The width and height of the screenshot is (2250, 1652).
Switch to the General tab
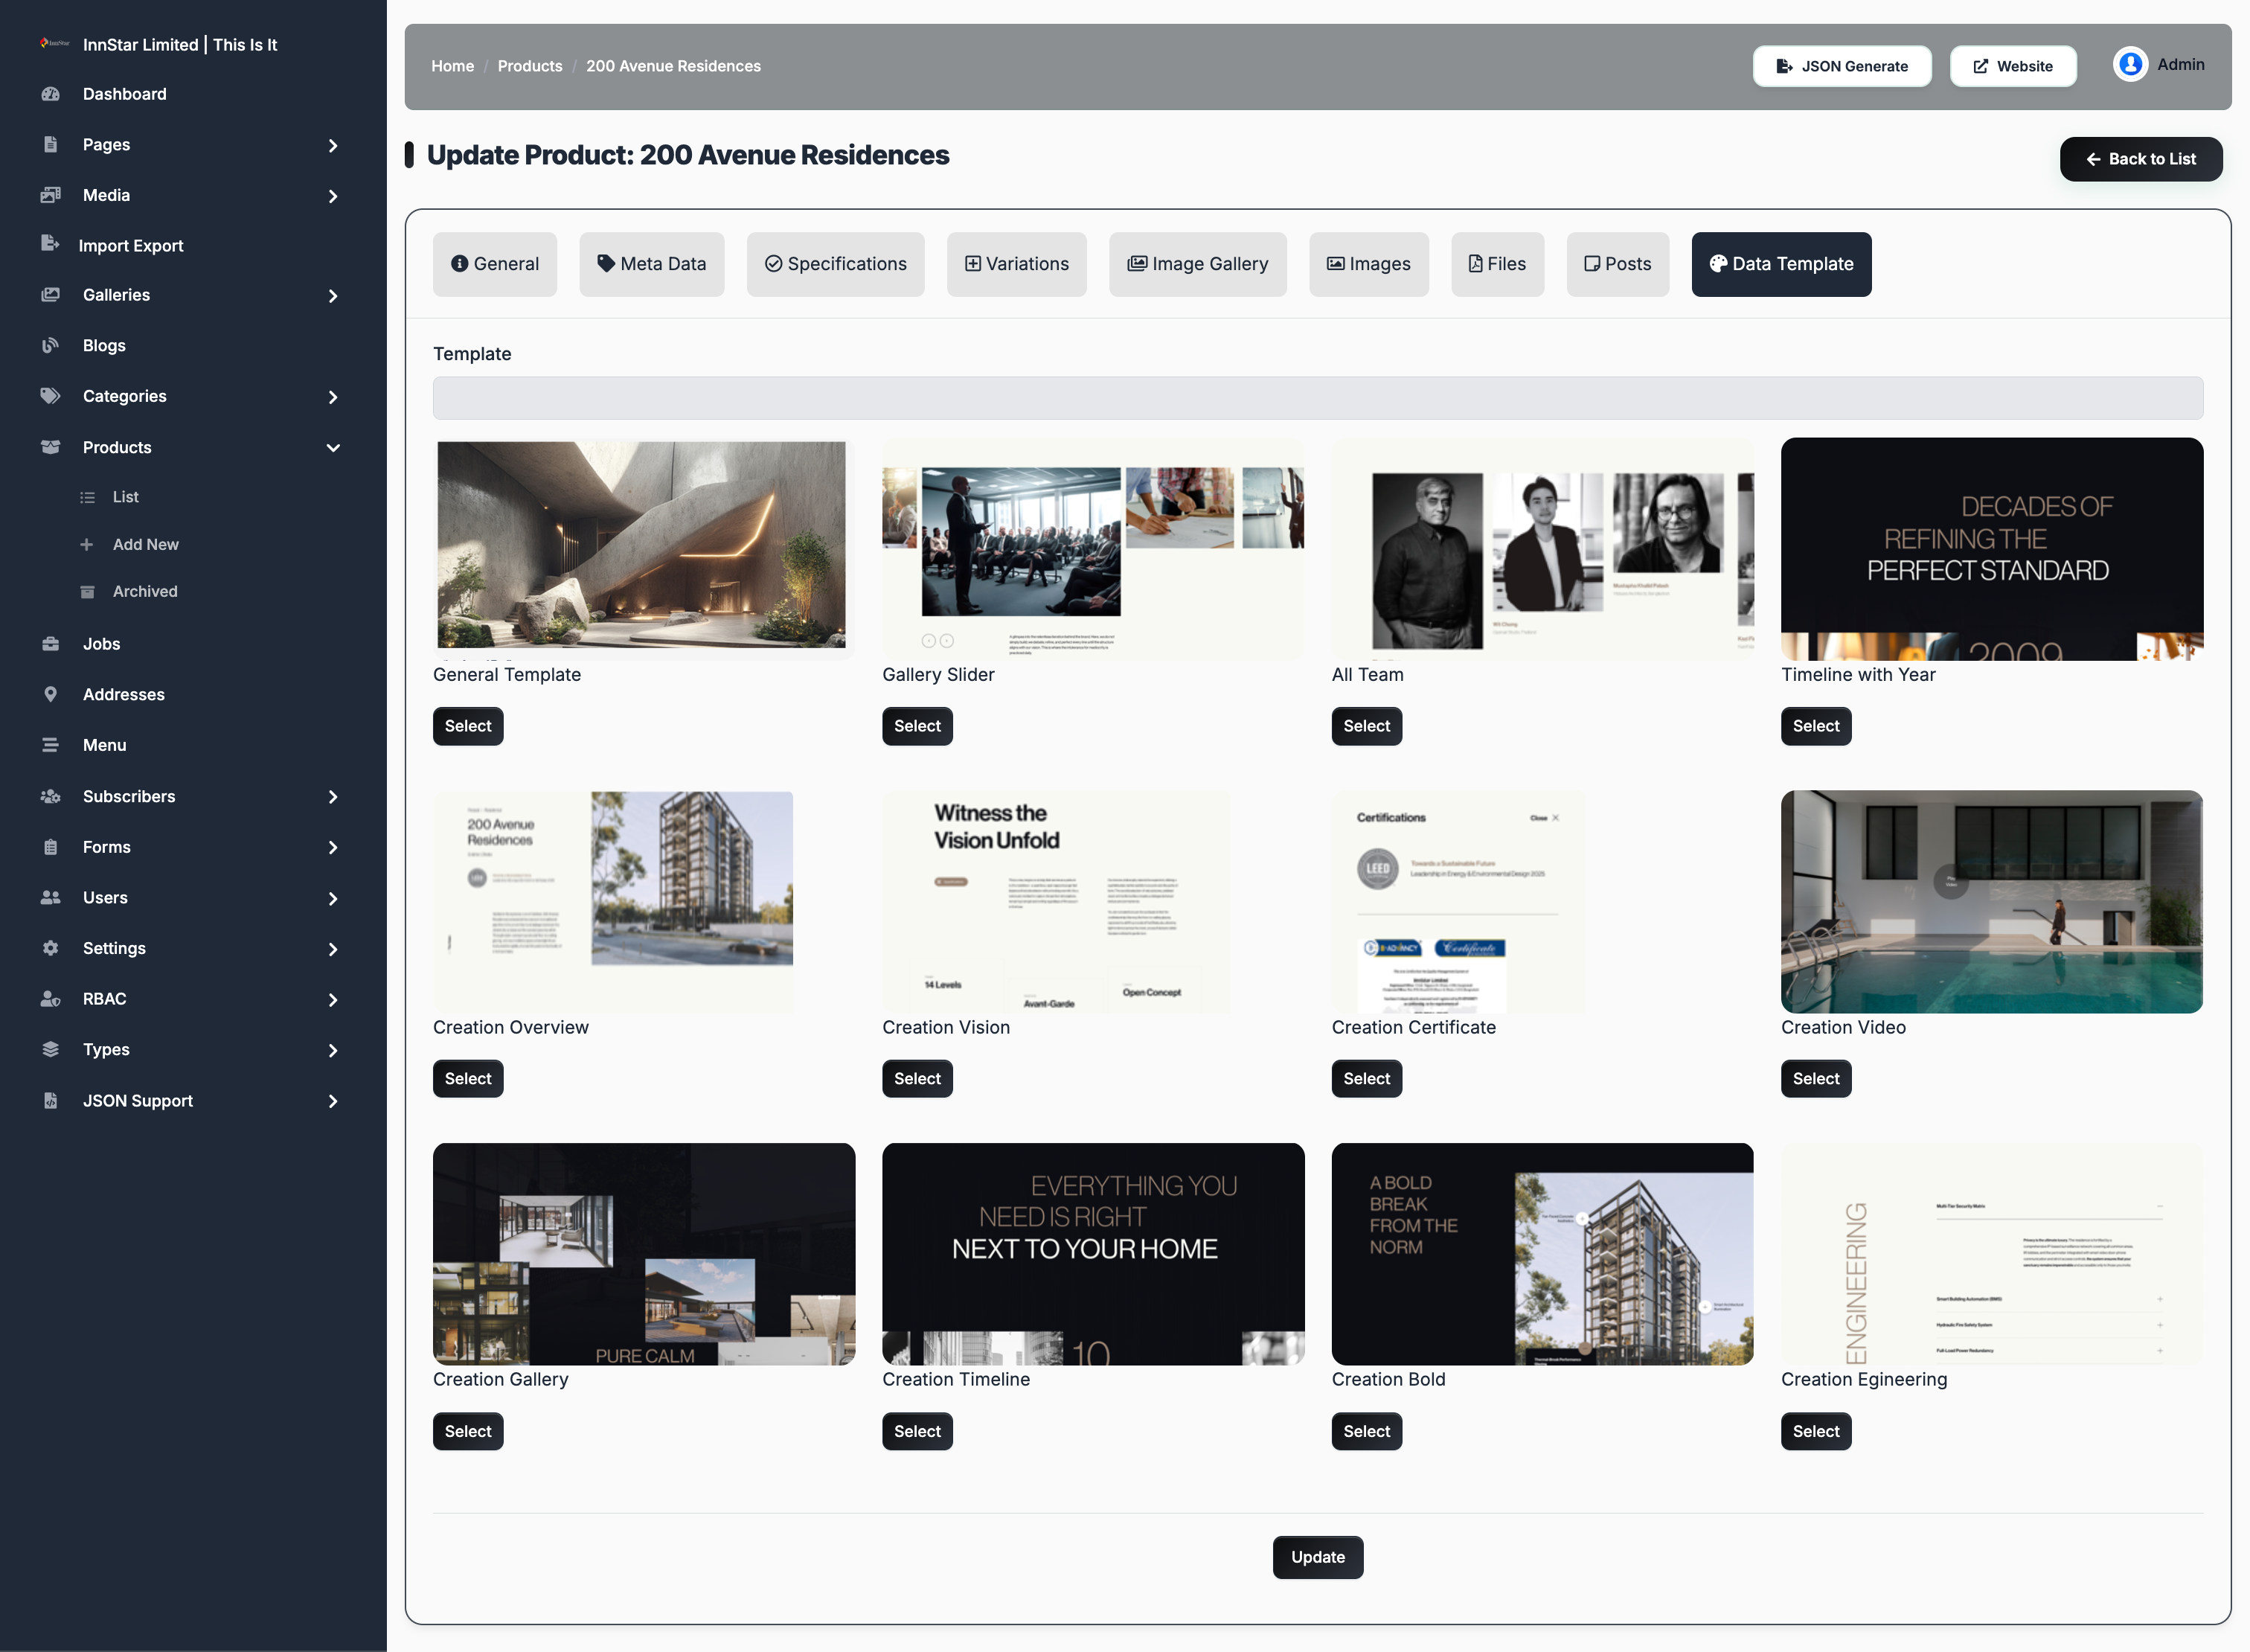495,264
